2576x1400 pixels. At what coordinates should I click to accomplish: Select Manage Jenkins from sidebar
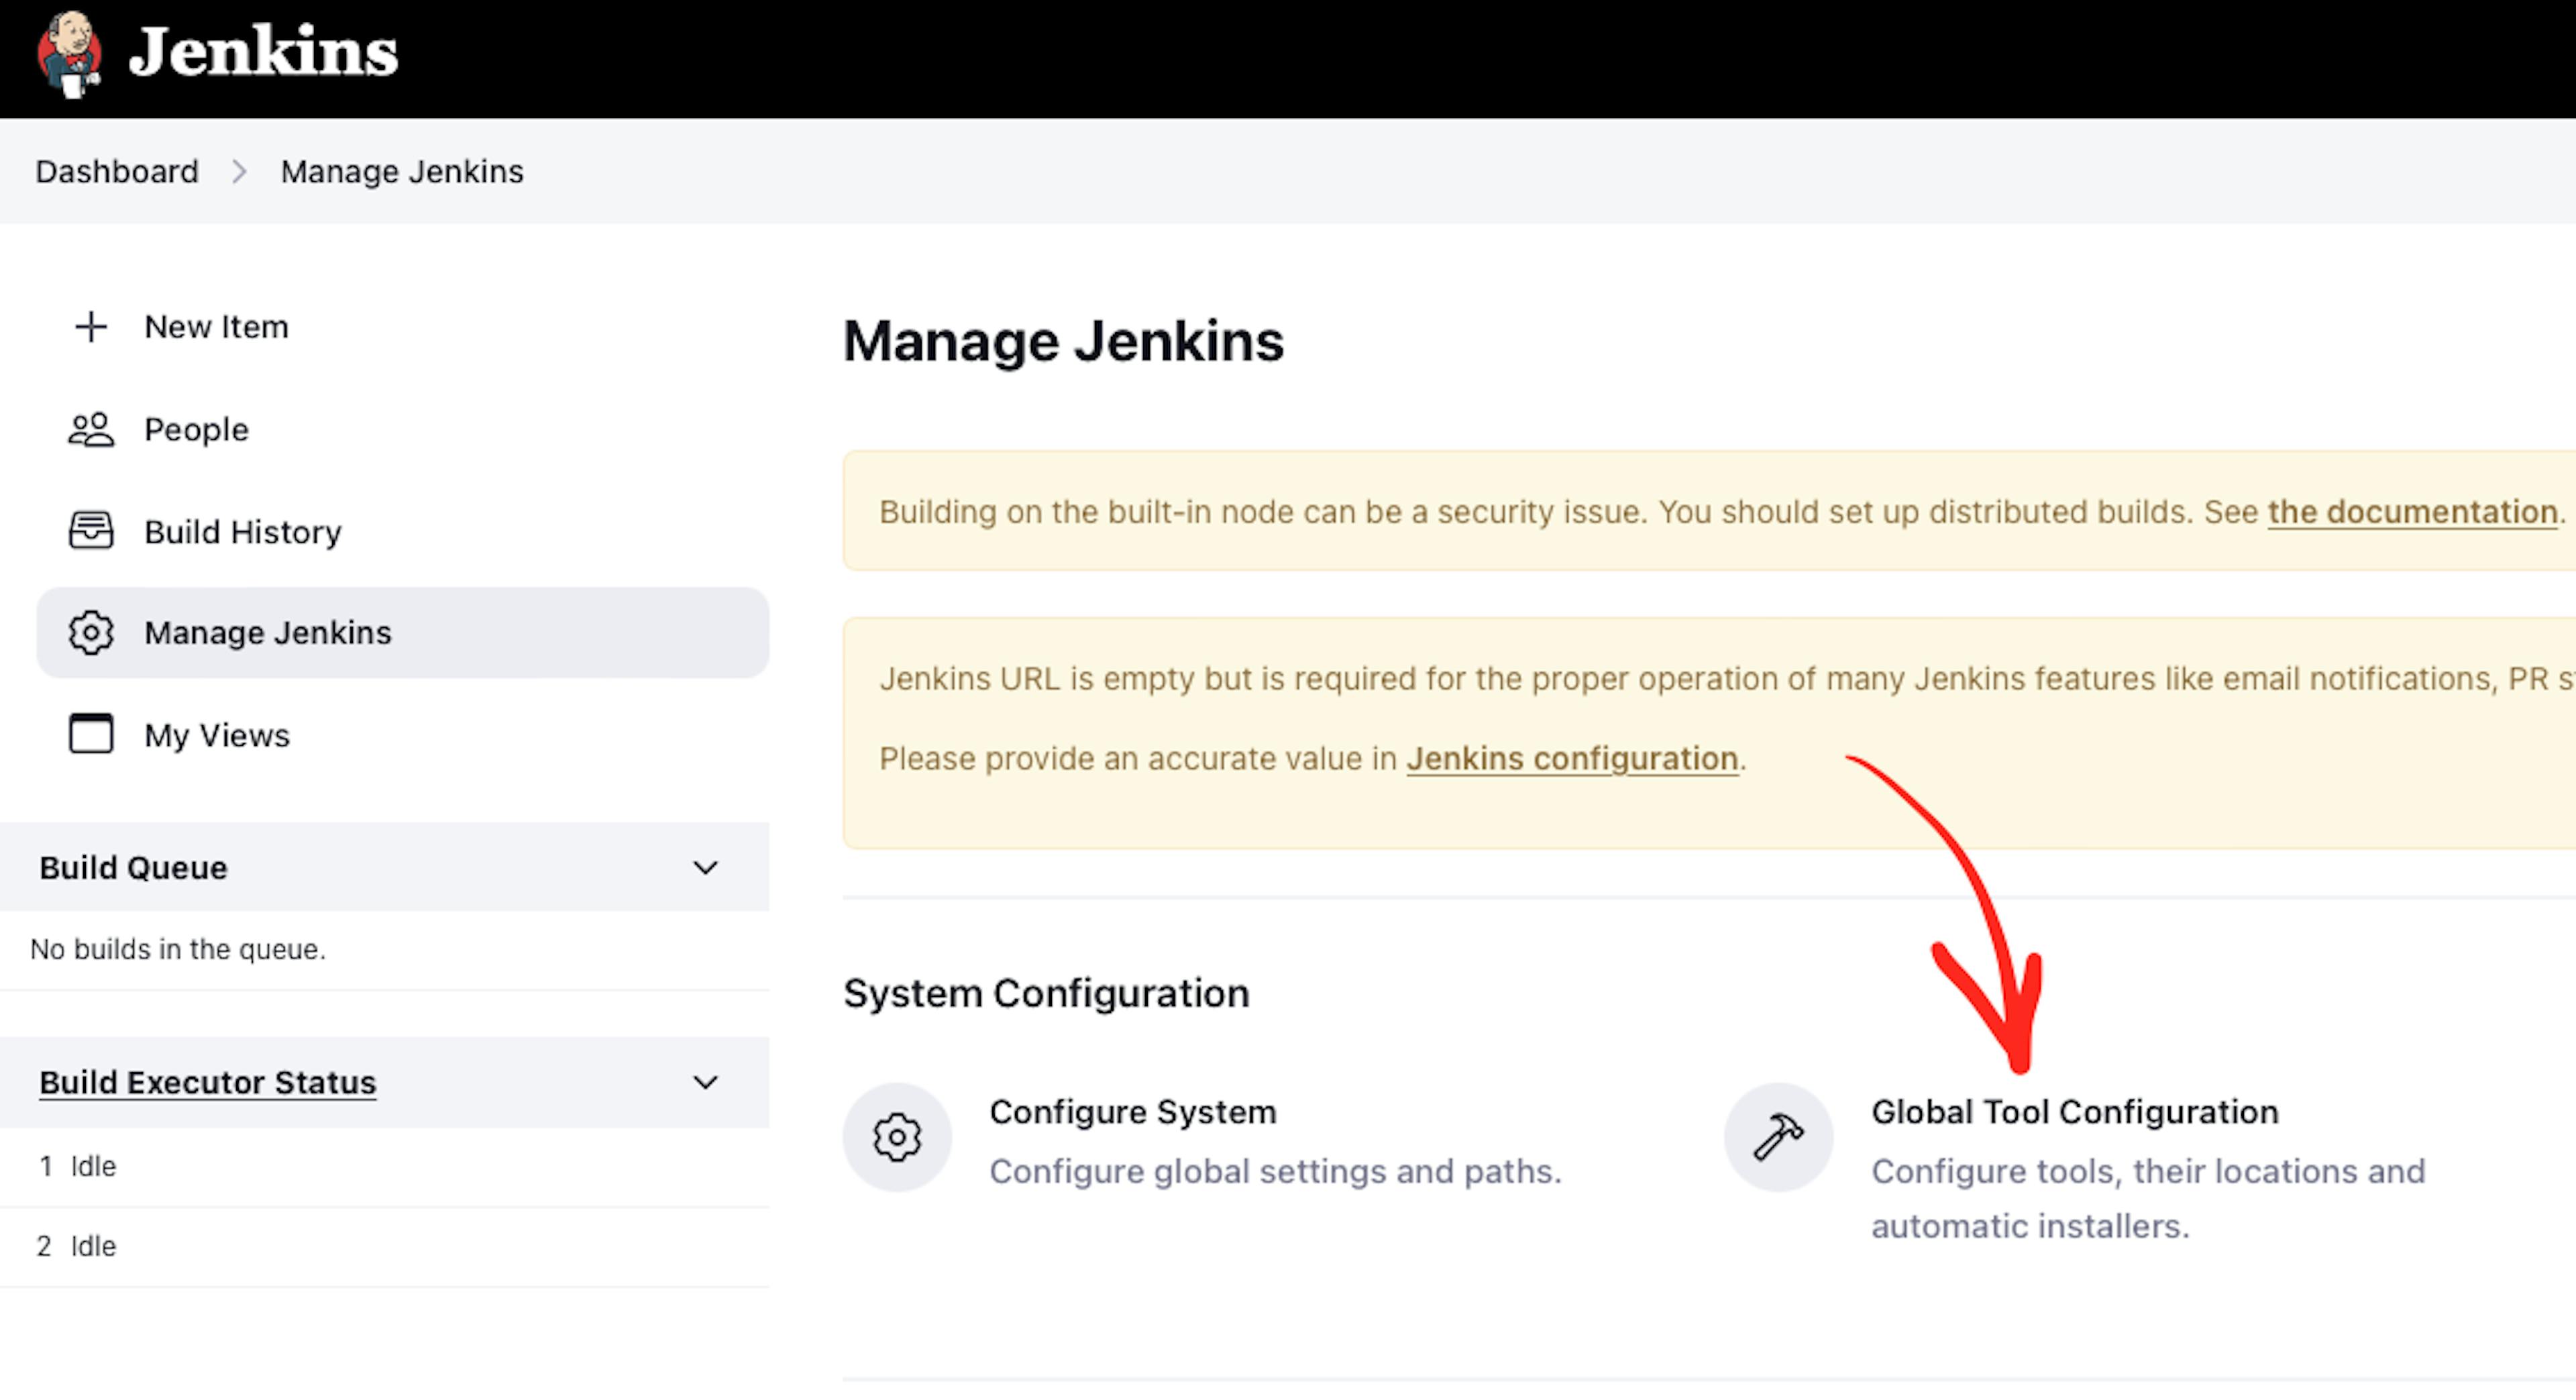(x=266, y=633)
